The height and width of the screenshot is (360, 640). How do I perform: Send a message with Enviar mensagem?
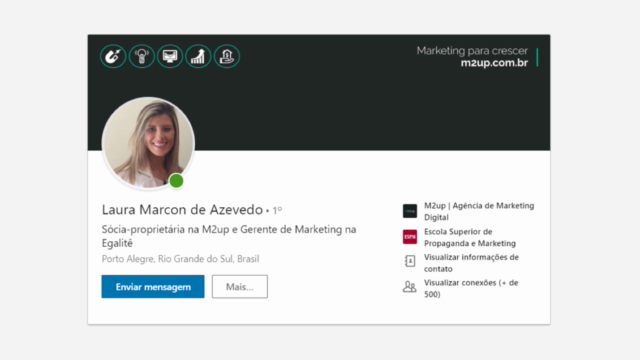click(153, 287)
